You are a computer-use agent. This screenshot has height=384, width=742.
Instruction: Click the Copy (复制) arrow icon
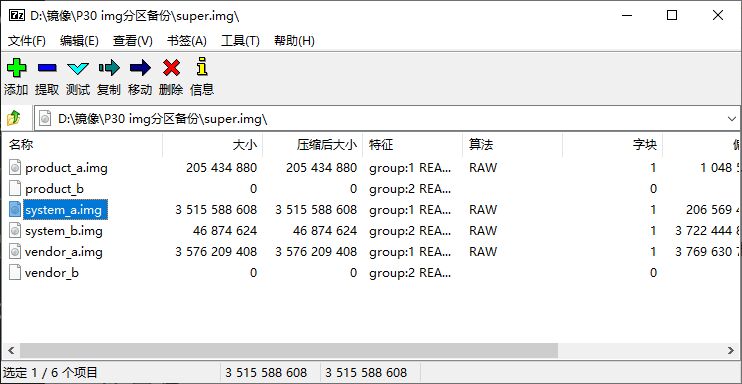coord(109,68)
